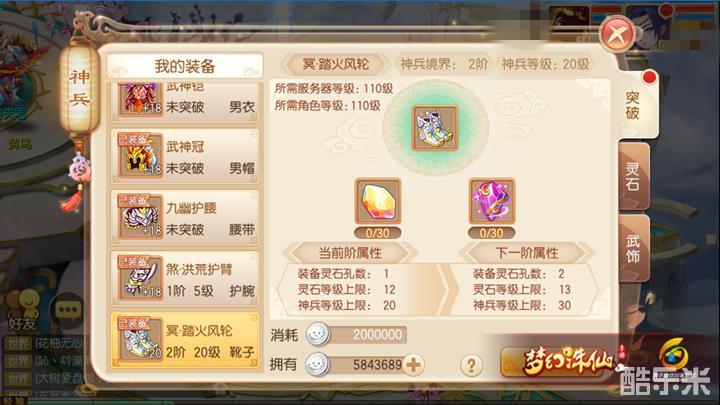Switch to the 灵石 tab

(633, 177)
